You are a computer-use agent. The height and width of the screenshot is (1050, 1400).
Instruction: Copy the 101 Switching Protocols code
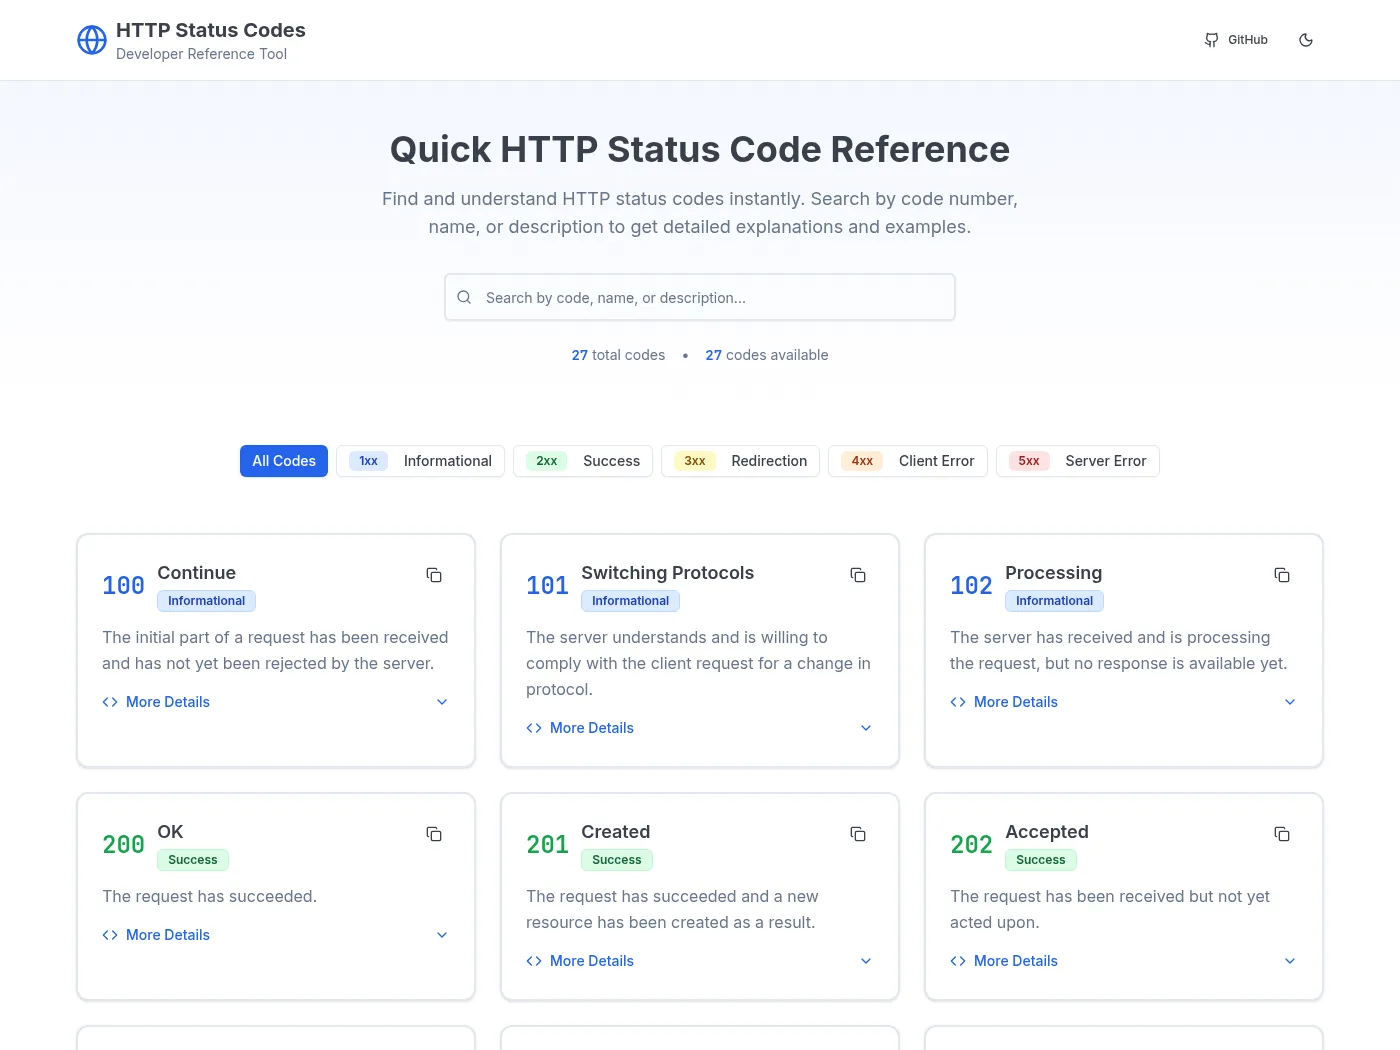[x=858, y=575]
